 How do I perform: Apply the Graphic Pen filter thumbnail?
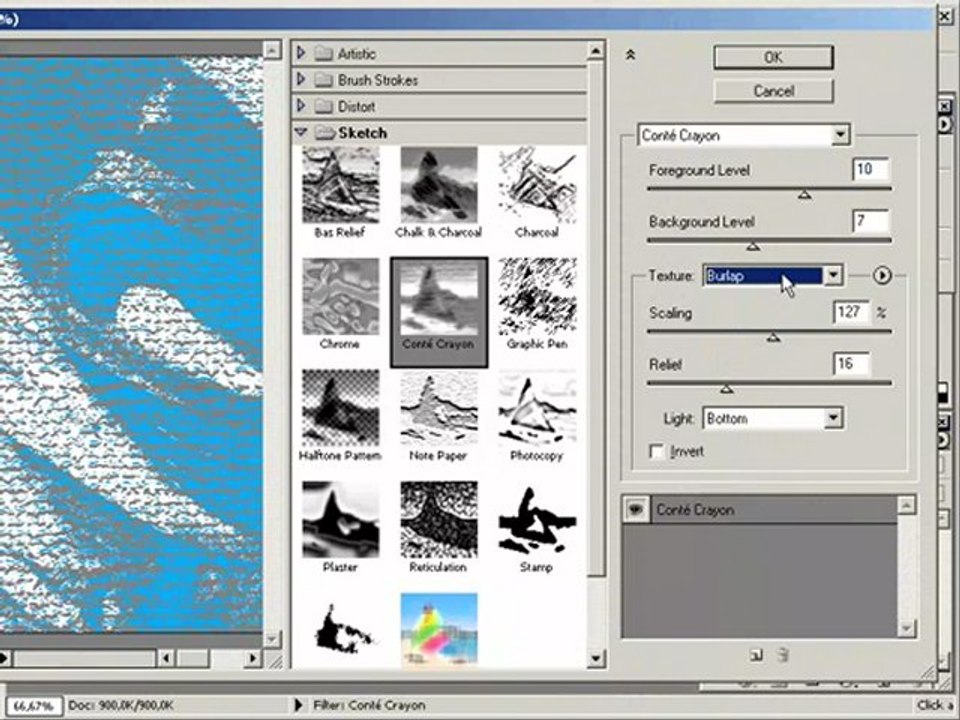[x=537, y=297]
